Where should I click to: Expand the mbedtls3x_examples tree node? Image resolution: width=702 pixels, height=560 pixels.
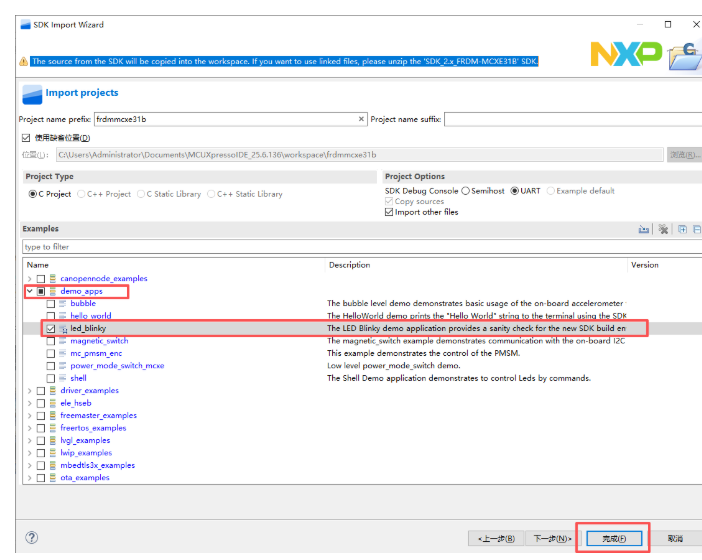click(30, 466)
